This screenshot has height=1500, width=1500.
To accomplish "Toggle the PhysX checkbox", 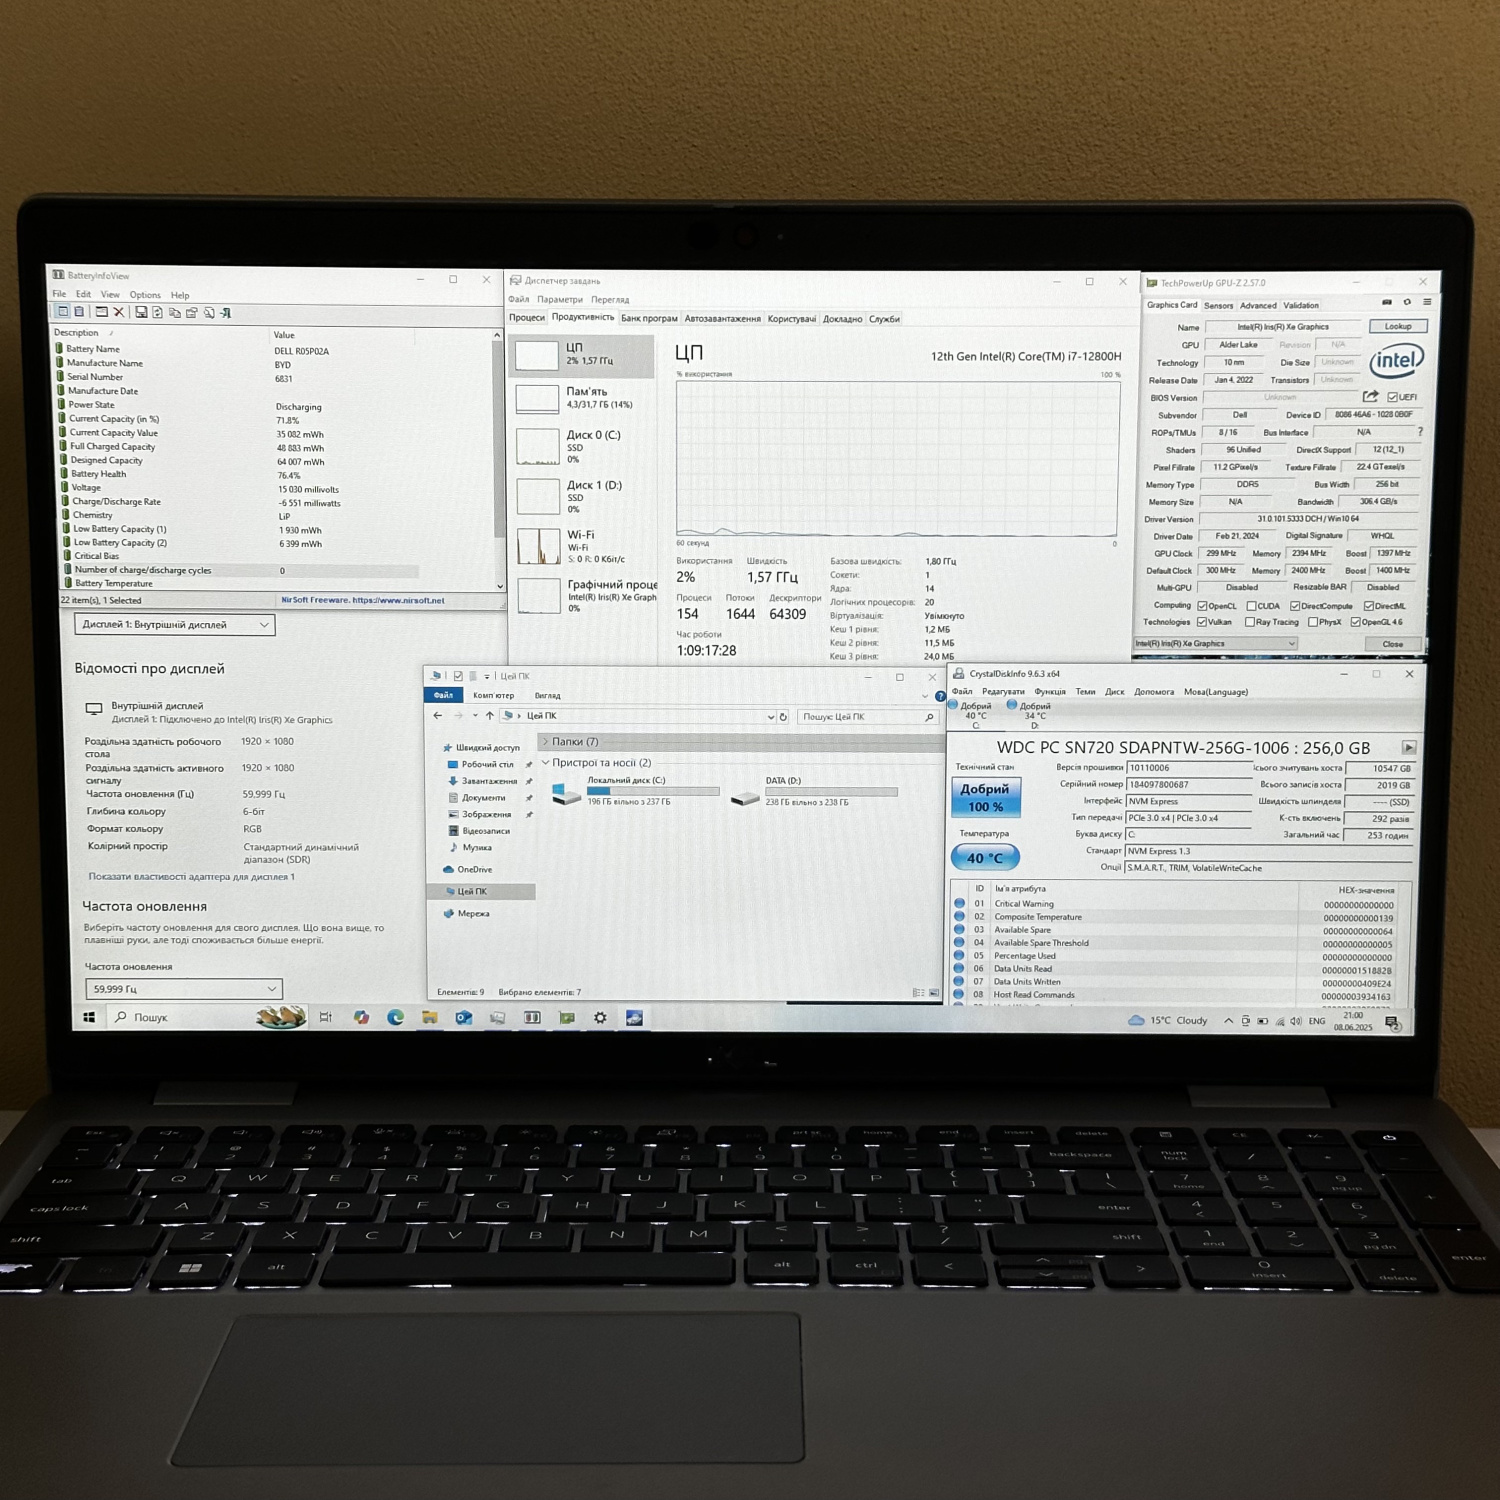I will coord(1312,622).
